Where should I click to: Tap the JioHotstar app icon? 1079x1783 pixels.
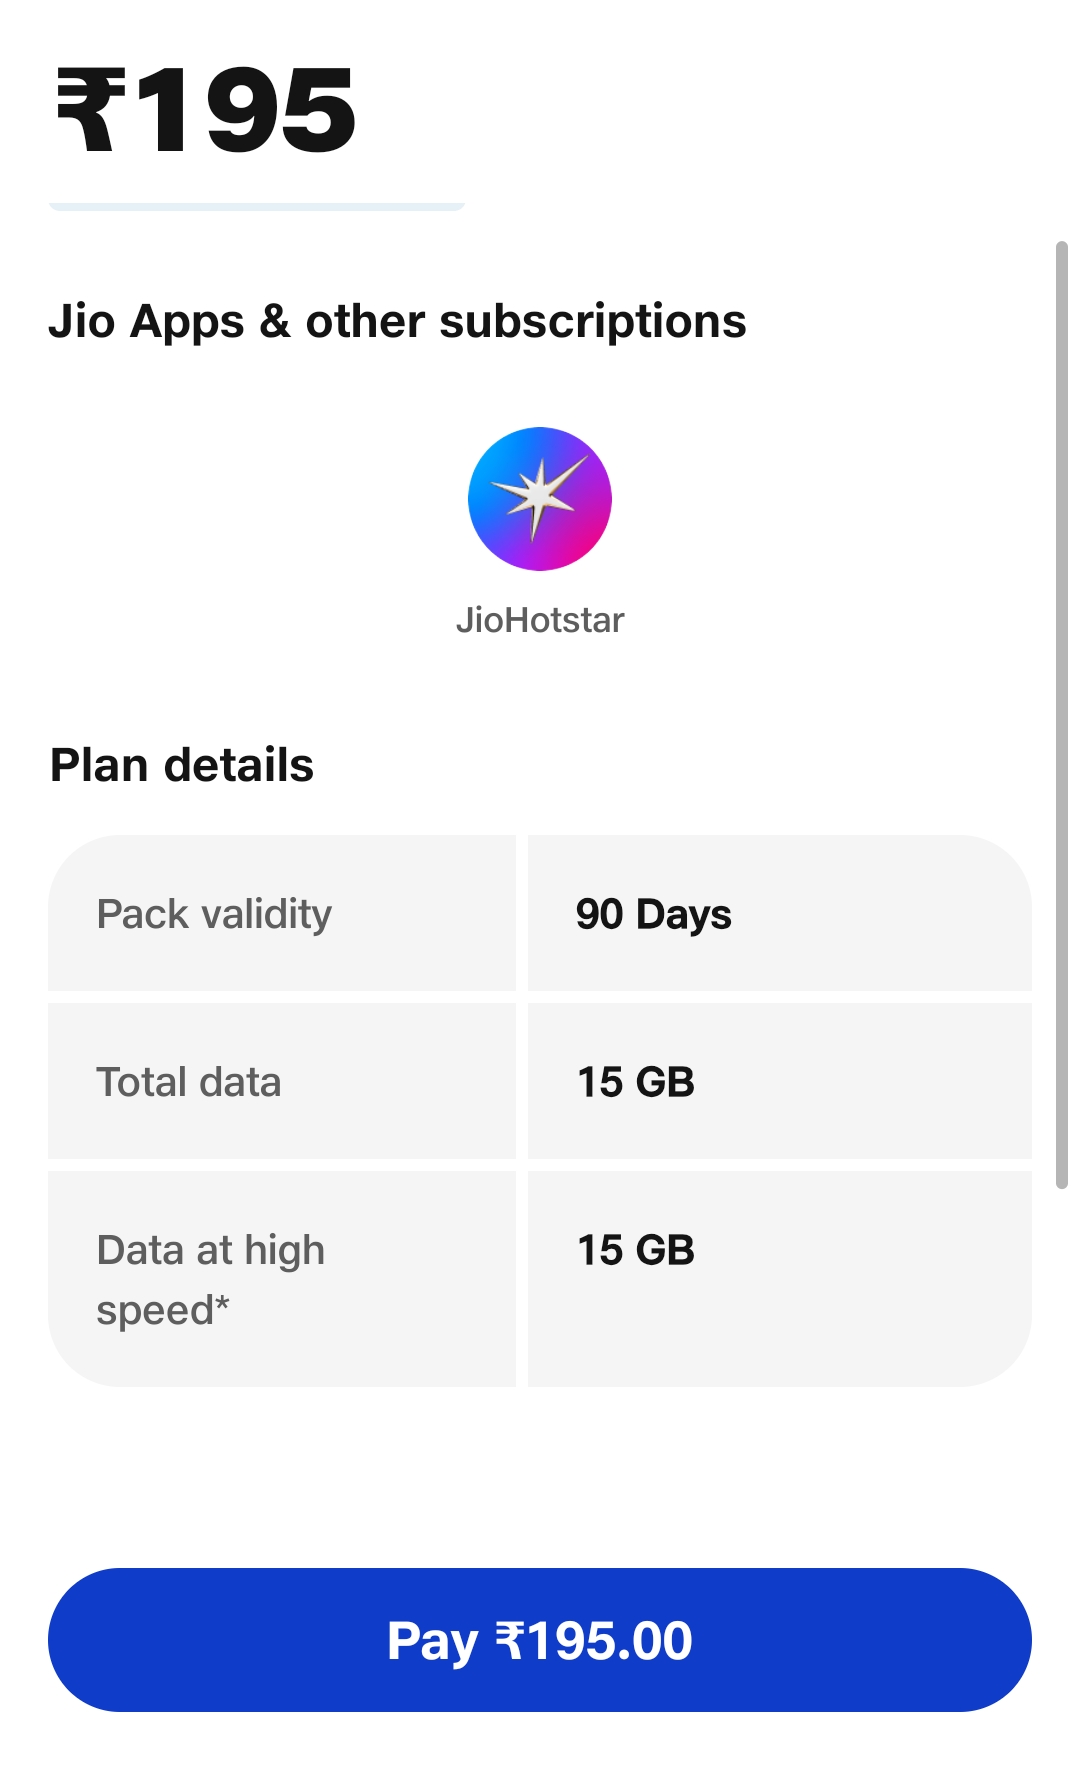[x=539, y=498]
